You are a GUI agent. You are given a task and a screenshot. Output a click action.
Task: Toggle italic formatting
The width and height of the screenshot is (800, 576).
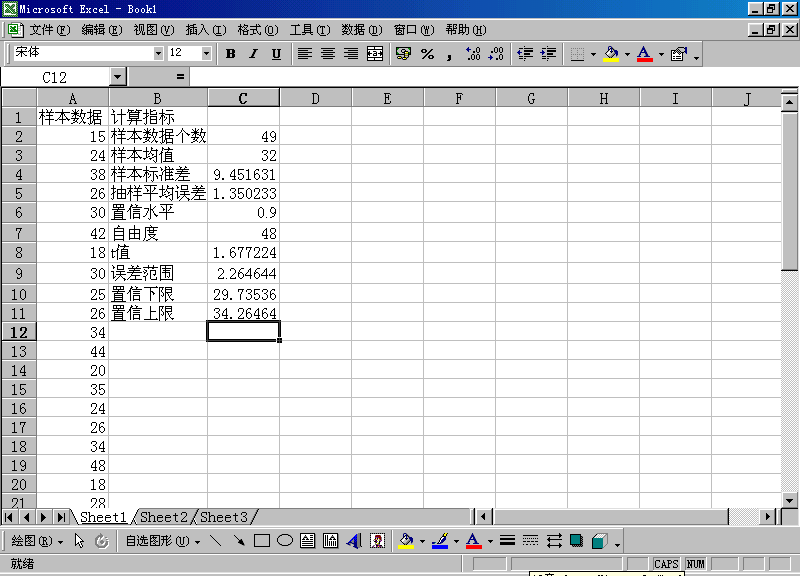(253, 54)
